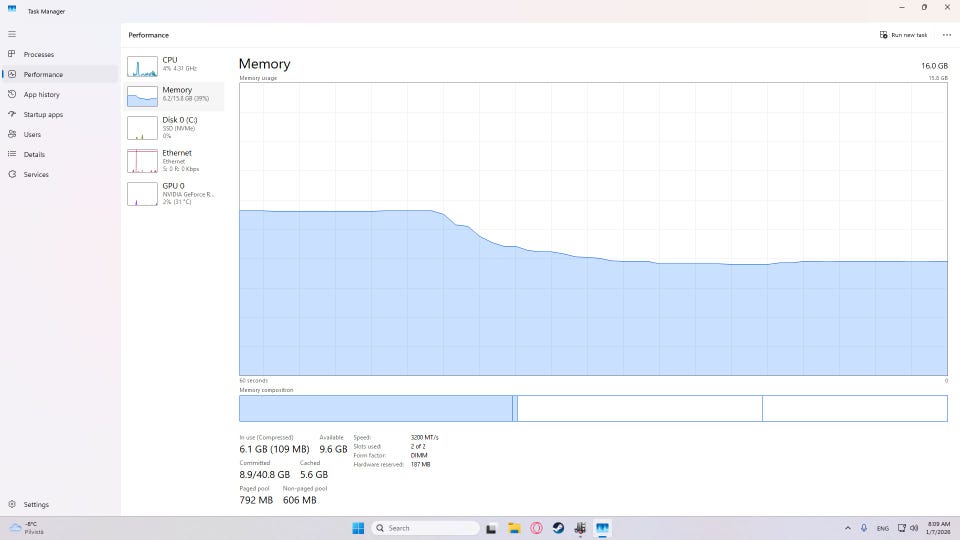Image resolution: width=960 pixels, height=540 pixels.
Task: Click the Startup apps gauge icon
Action: (12, 114)
